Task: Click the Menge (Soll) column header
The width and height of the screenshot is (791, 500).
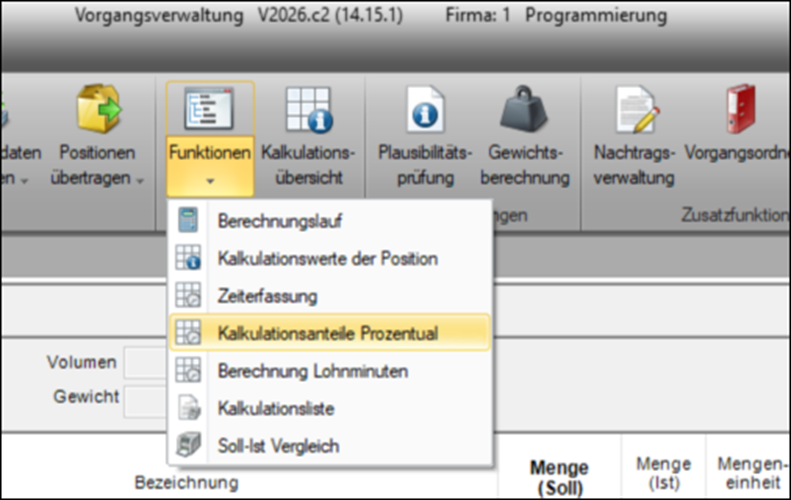Action: pyautogui.click(x=560, y=477)
